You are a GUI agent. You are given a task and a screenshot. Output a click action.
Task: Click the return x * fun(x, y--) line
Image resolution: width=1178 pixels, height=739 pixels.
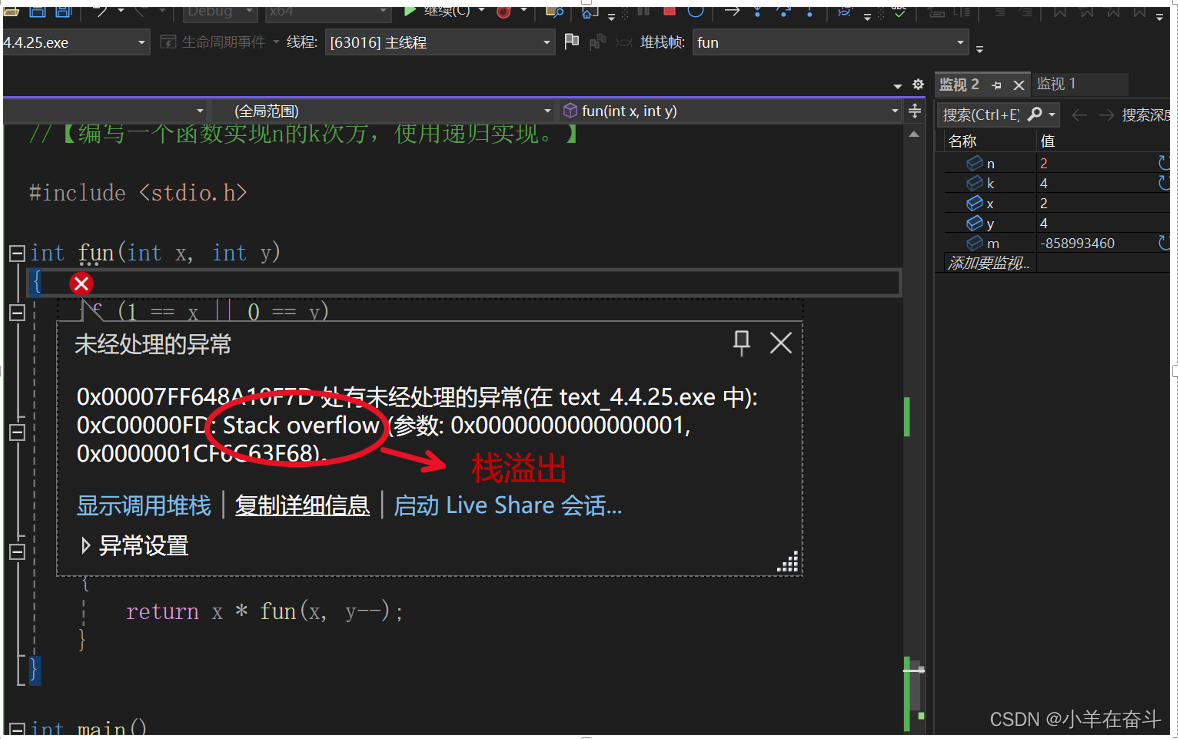[x=264, y=611]
